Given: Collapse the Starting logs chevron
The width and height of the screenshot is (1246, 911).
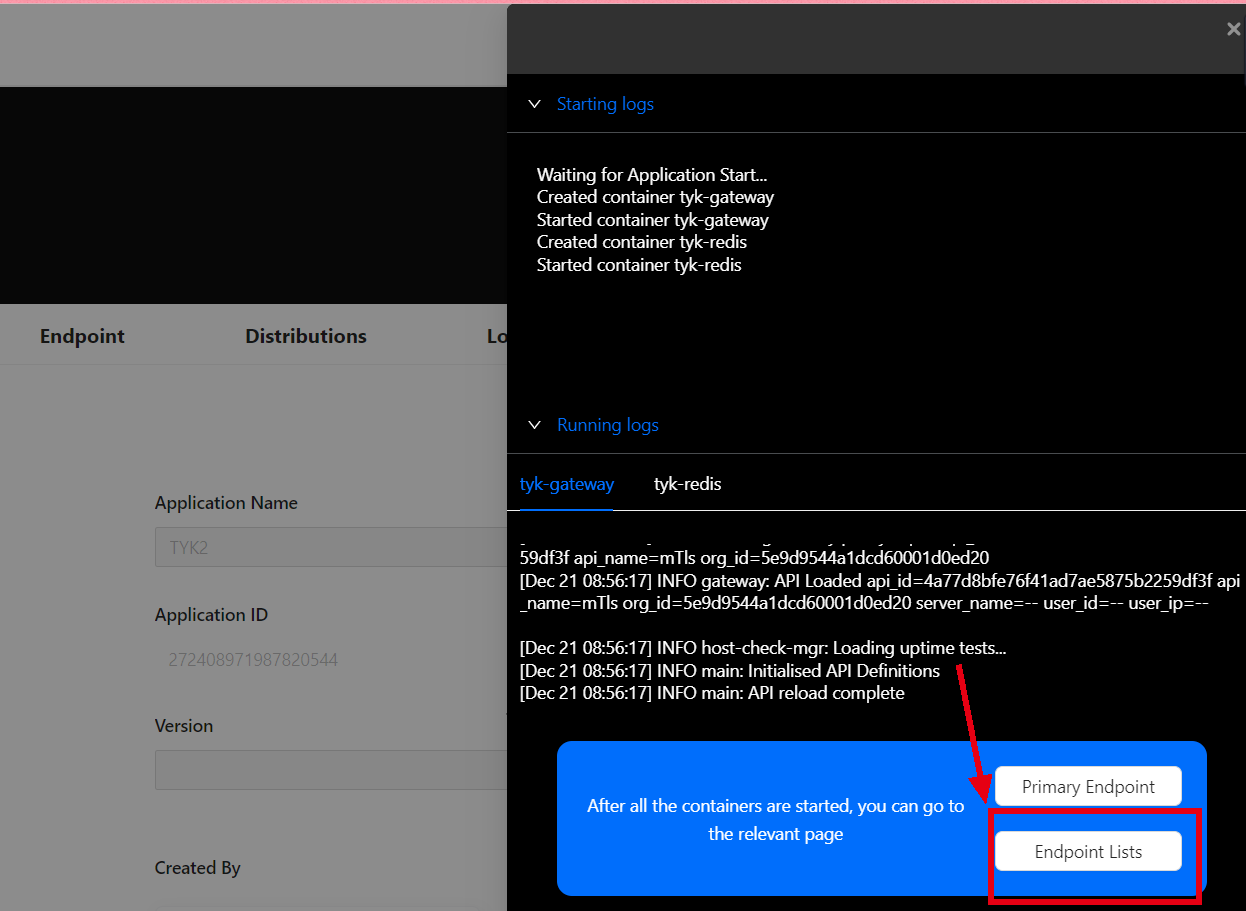Looking at the screenshot, I should 535,104.
